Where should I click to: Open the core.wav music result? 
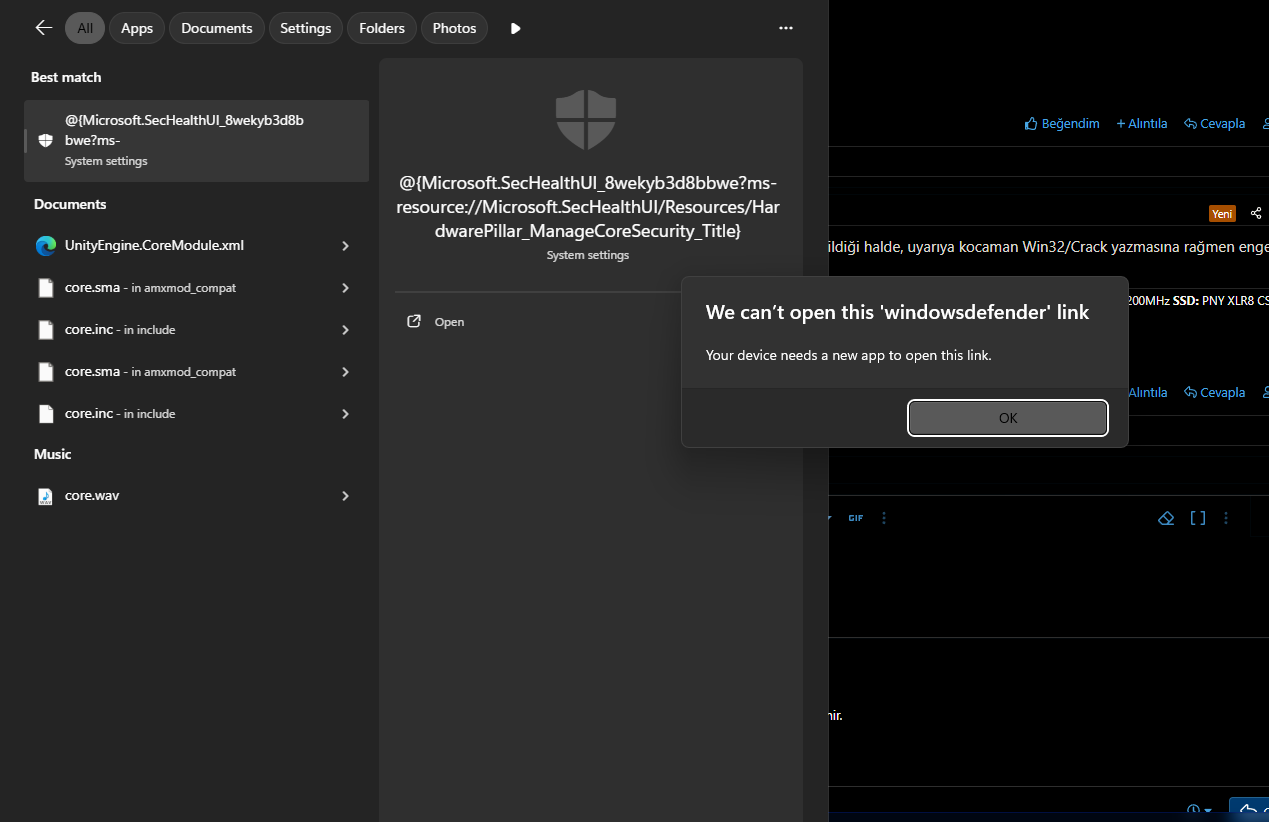[196, 495]
